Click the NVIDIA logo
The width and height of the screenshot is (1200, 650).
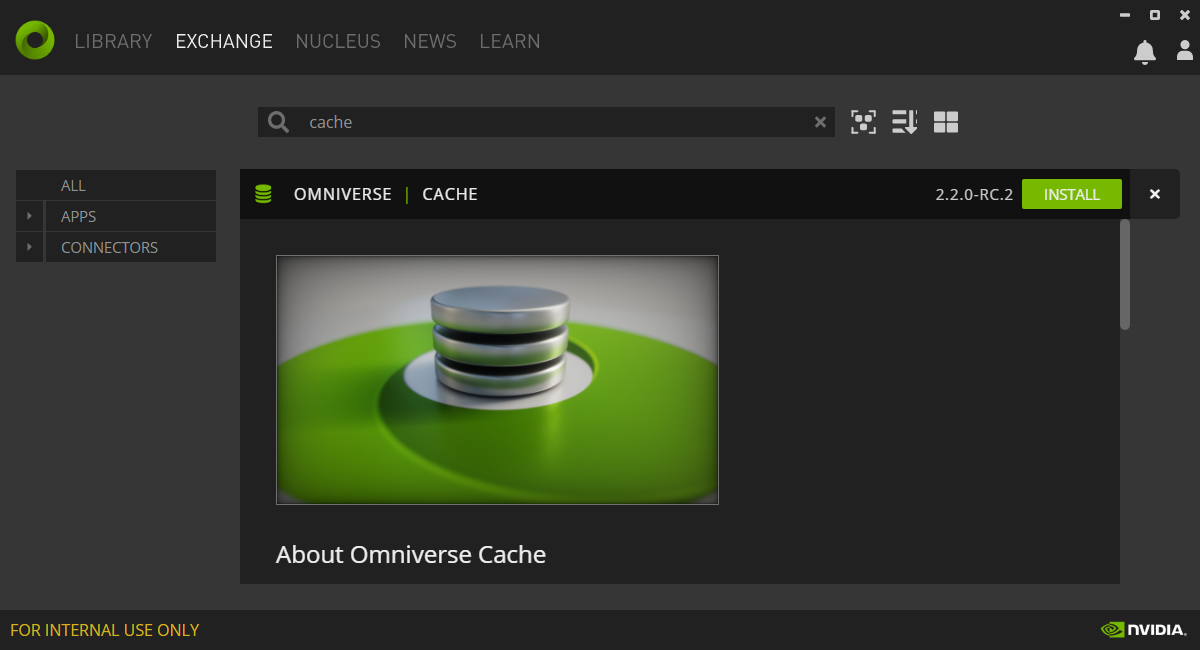coord(1143,630)
